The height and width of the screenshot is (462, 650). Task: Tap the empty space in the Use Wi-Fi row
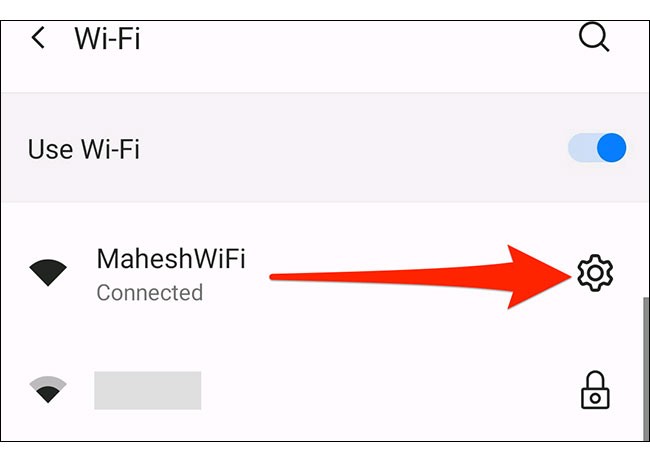click(x=350, y=150)
